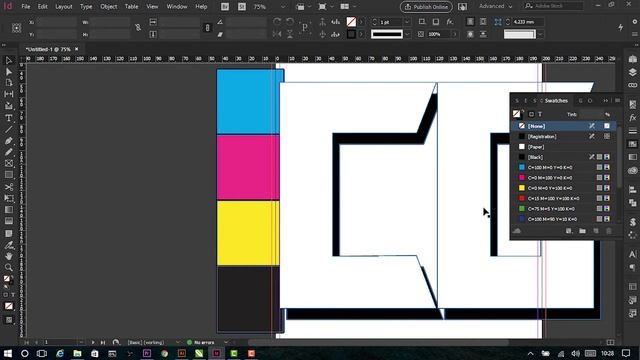Toggle constrain proportions for width and height

[x=138, y=28]
